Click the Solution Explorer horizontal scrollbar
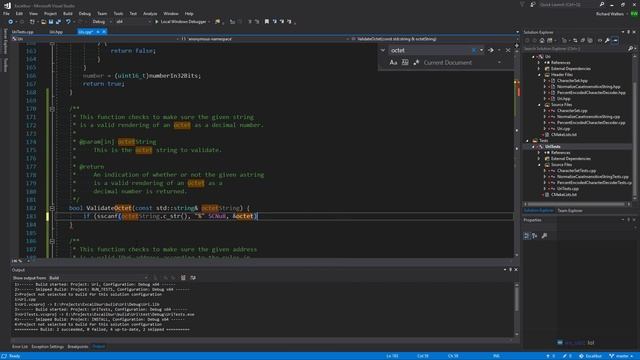 pos(576,204)
